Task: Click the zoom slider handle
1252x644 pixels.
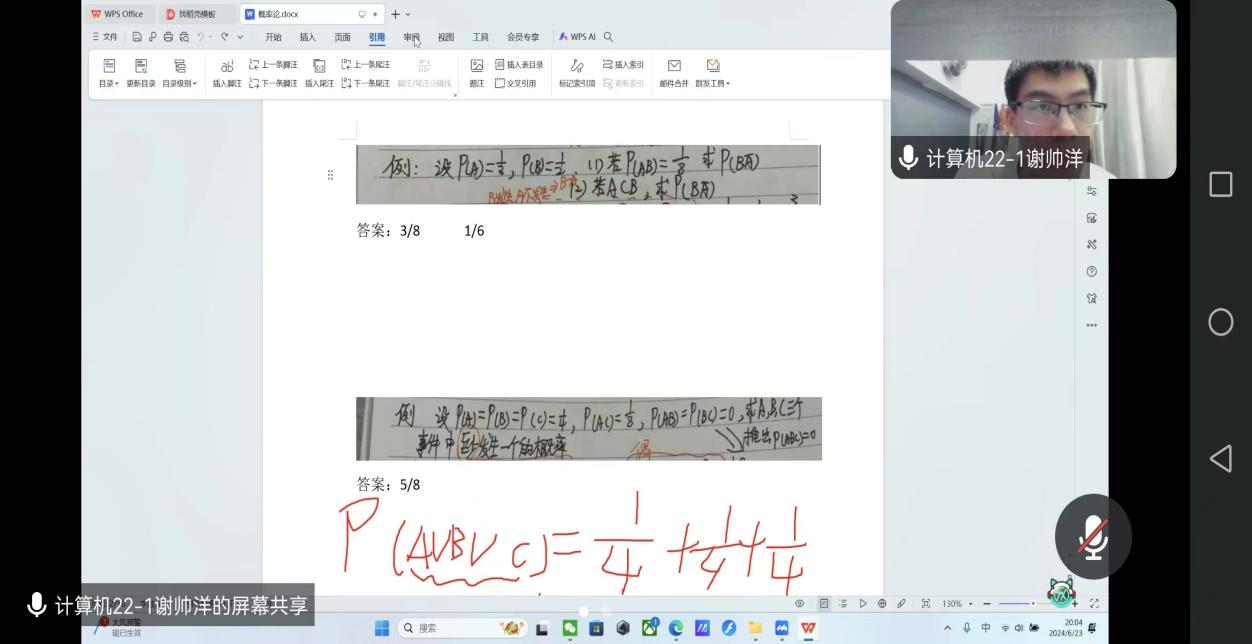Action: coord(1033,604)
